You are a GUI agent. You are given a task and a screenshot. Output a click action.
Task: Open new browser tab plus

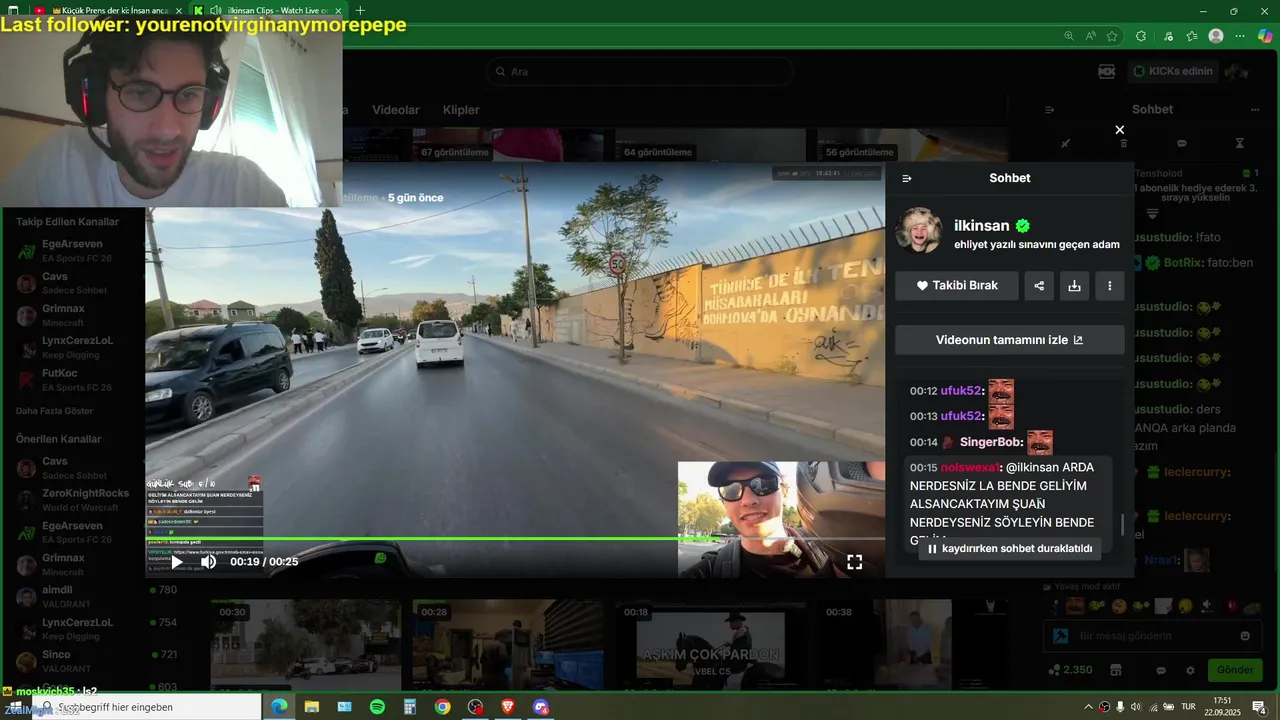(x=360, y=10)
